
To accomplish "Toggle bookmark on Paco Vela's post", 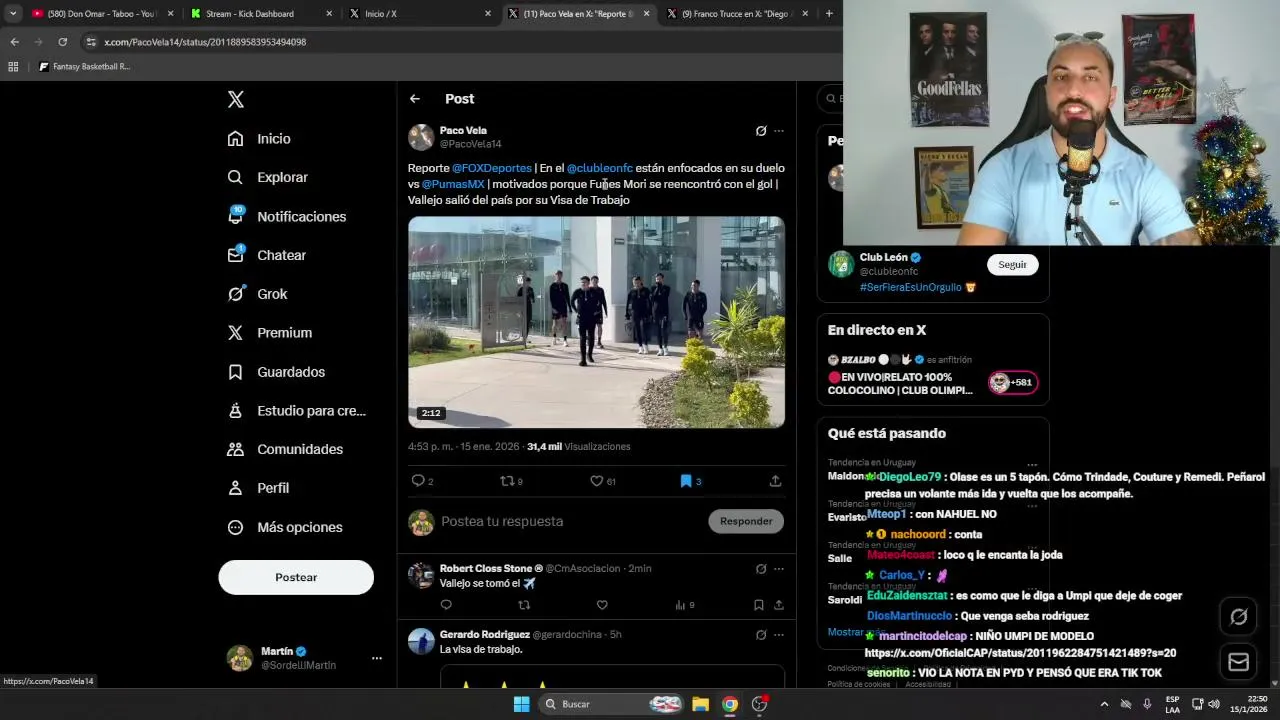I will pos(686,481).
